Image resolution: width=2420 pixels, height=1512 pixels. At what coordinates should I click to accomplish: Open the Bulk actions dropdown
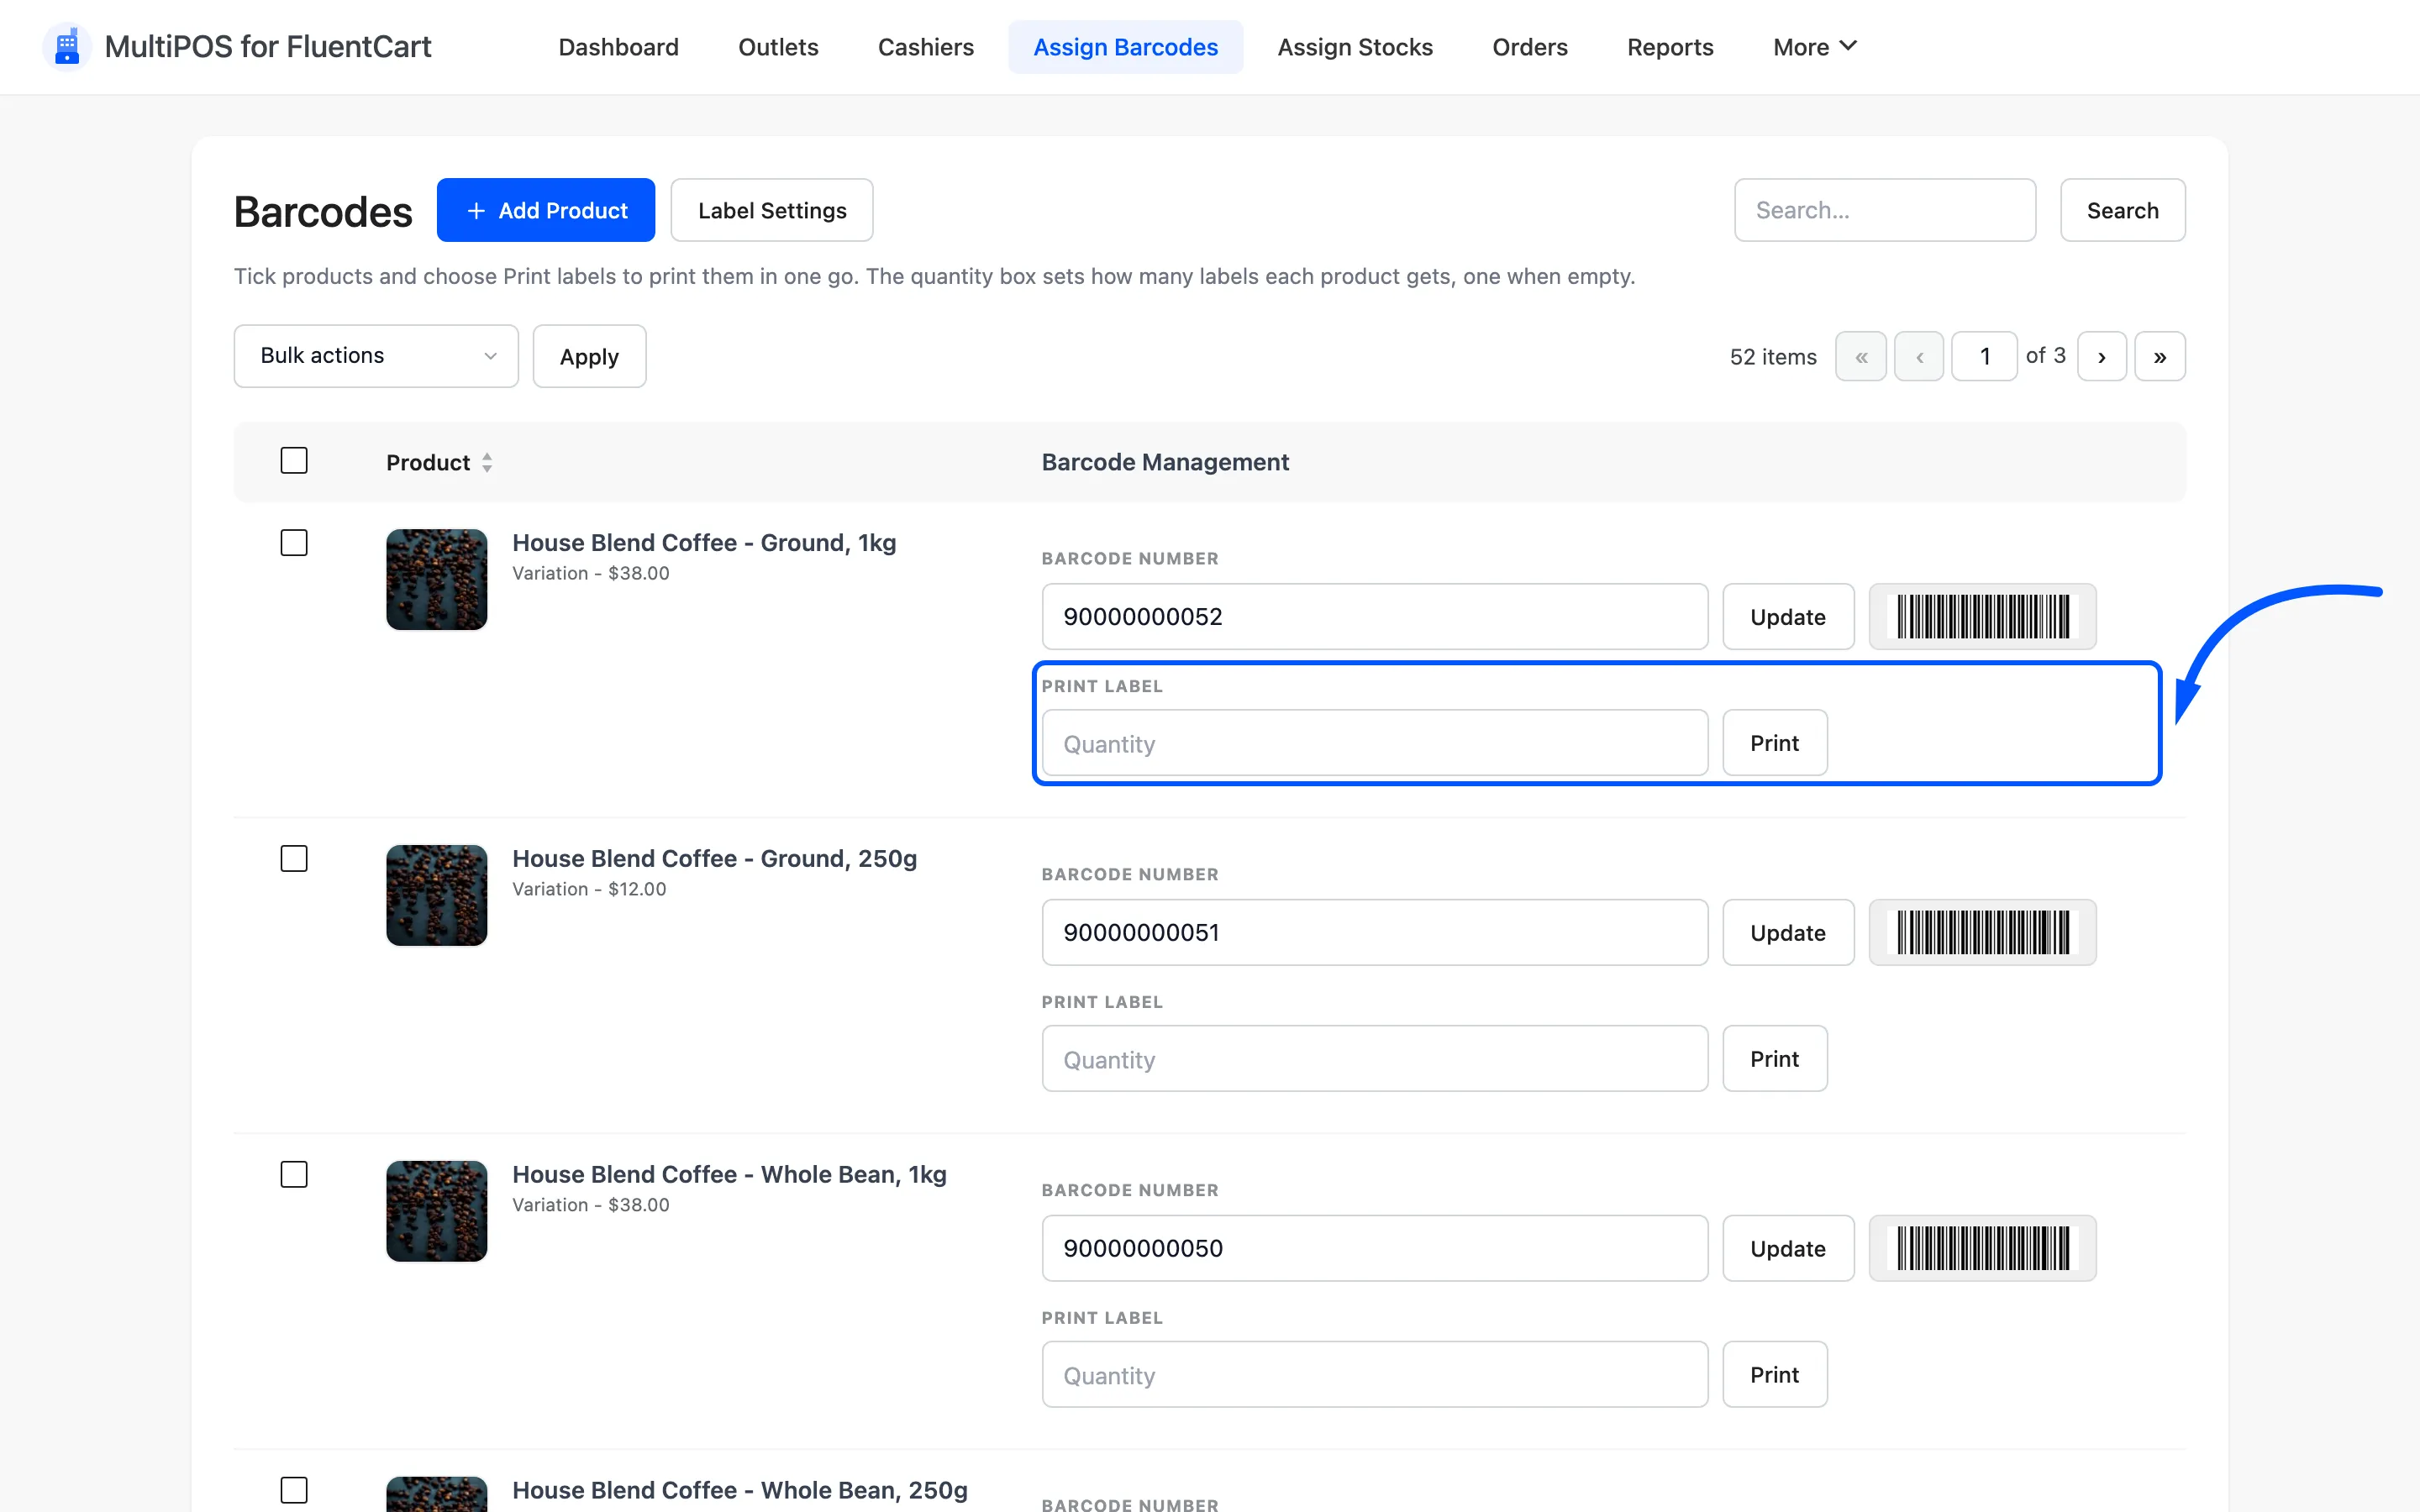(x=376, y=356)
